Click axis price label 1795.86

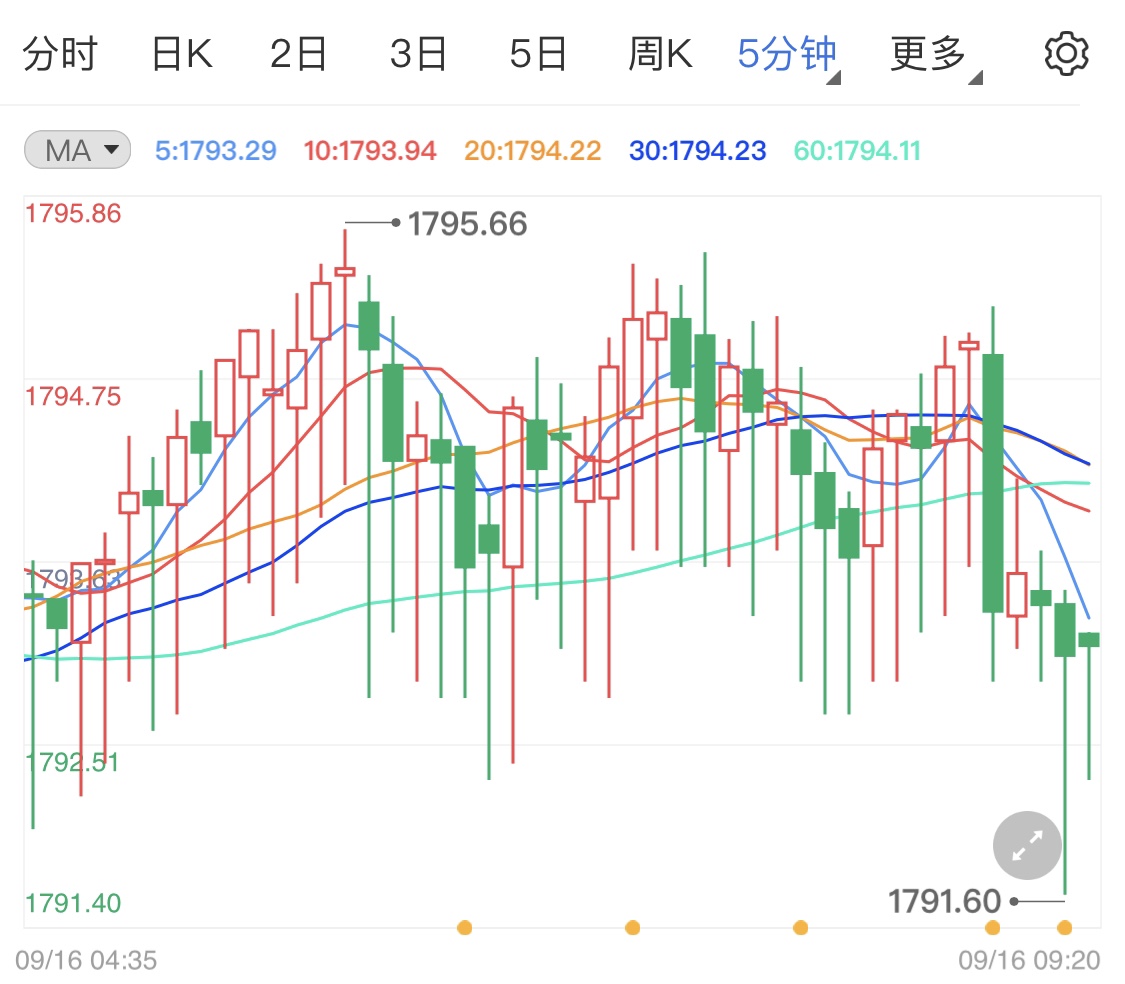click(x=73, y=213)
